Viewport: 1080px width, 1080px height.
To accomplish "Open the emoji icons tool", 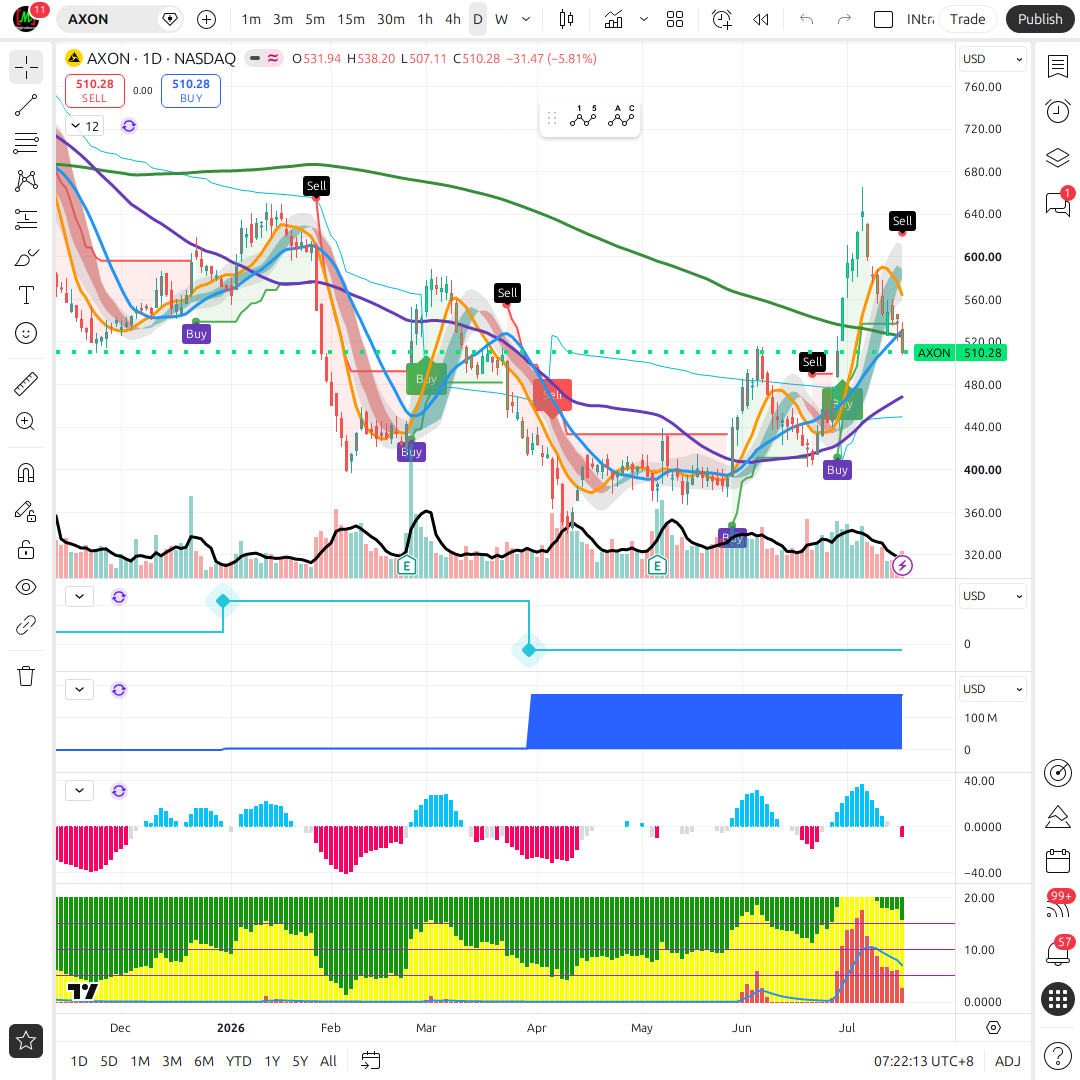I will click(26, 333).
